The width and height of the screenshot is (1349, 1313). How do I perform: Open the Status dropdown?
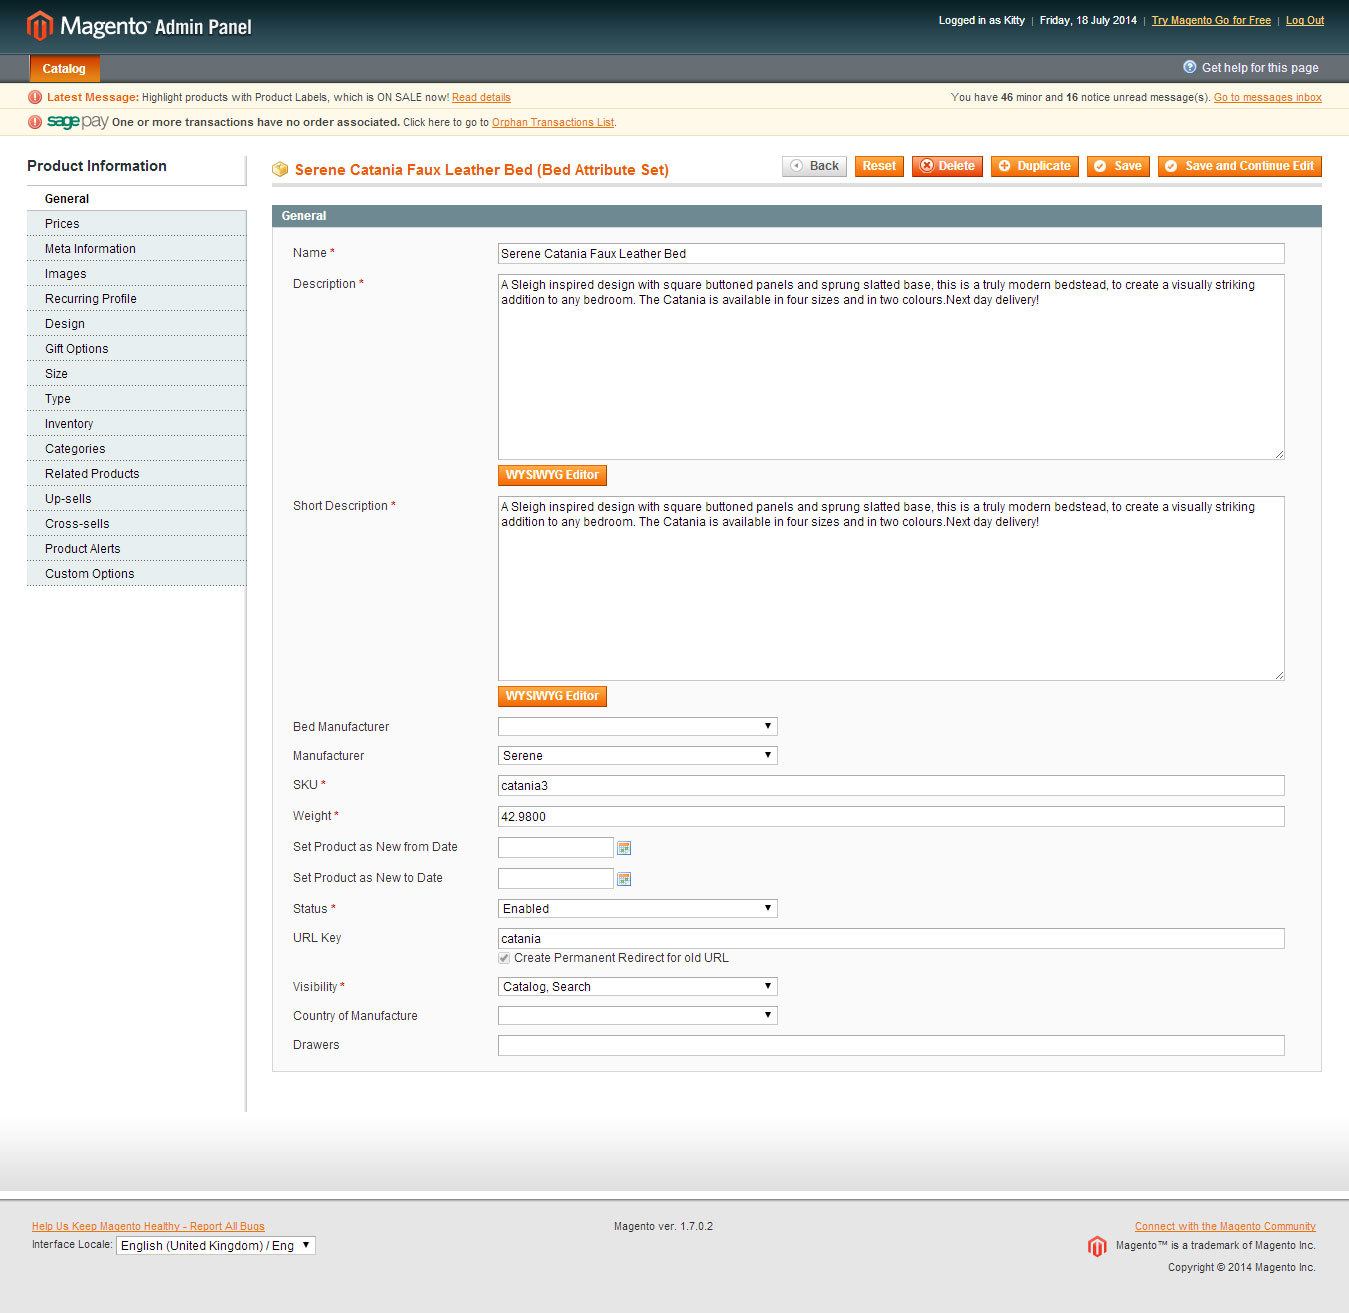coord(637,909)
